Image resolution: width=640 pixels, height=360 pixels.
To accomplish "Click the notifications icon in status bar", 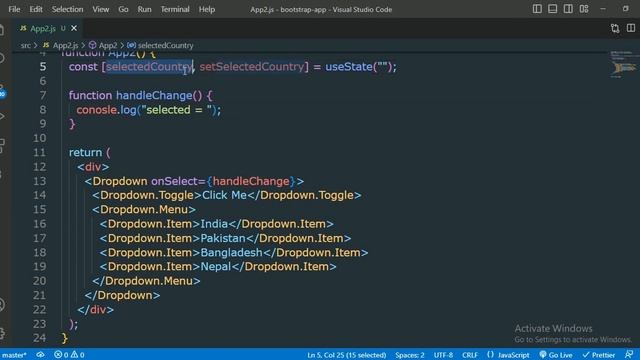I will point(629,354).
